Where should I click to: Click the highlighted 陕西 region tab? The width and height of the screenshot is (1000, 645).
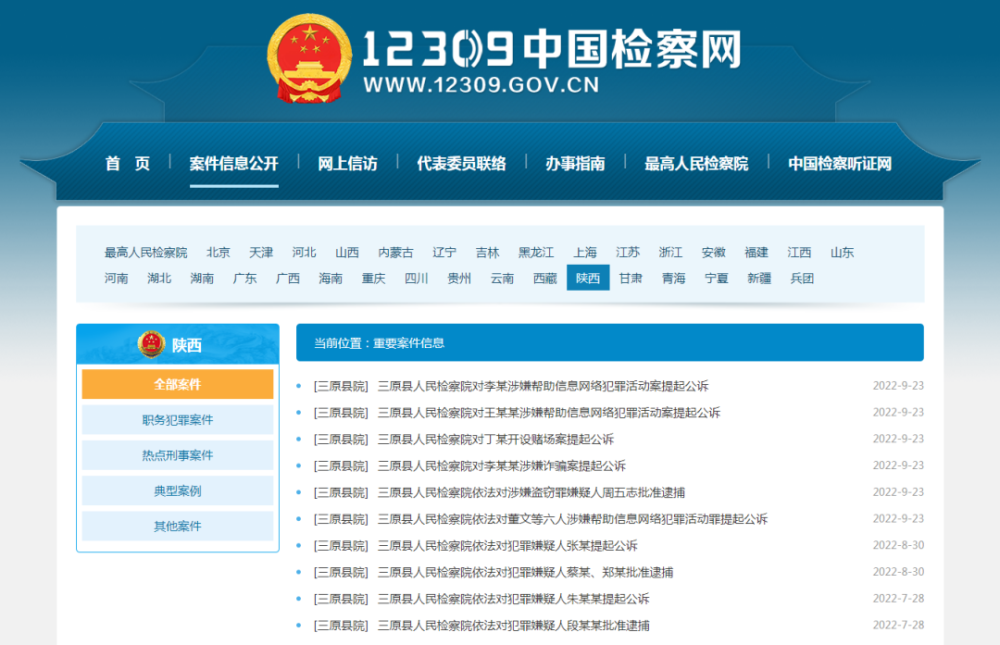tap(588, 278)
